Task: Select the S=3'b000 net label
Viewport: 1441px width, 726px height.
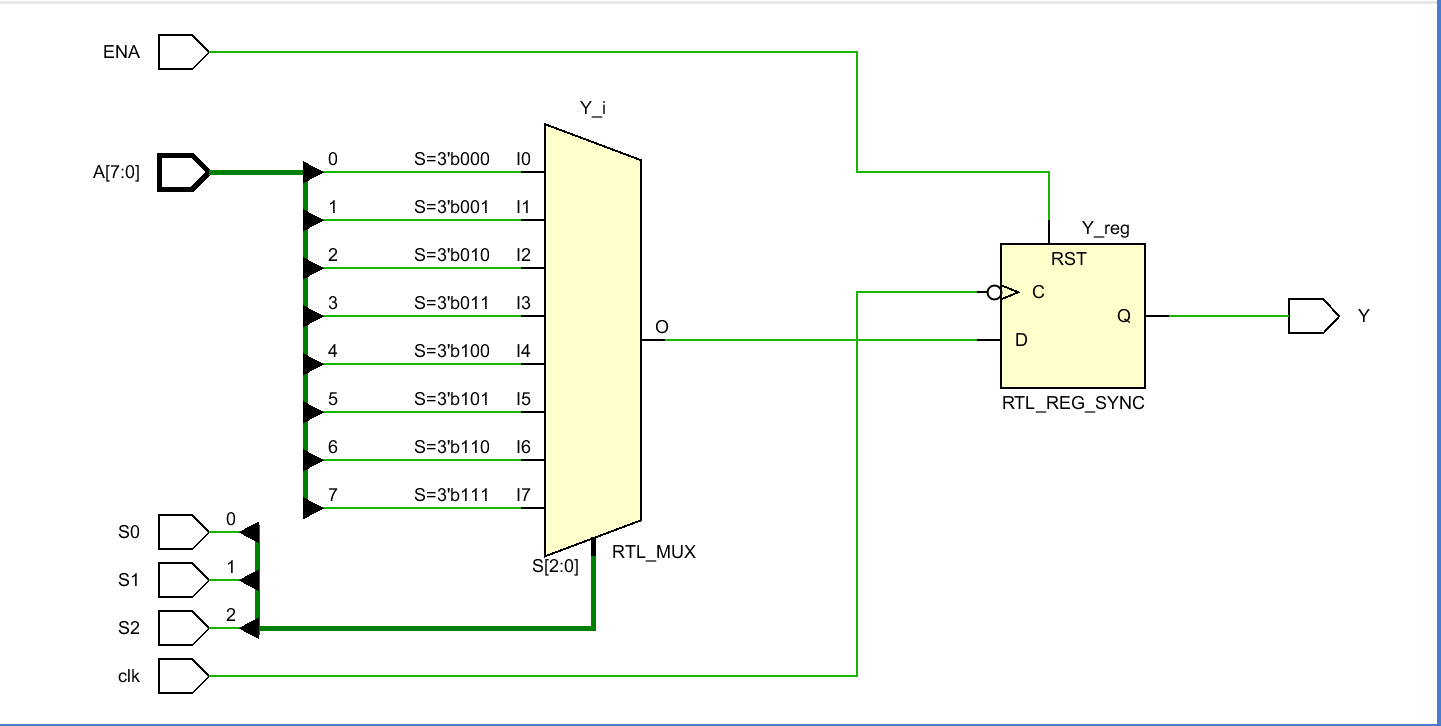Action: (x=452, y=158)
